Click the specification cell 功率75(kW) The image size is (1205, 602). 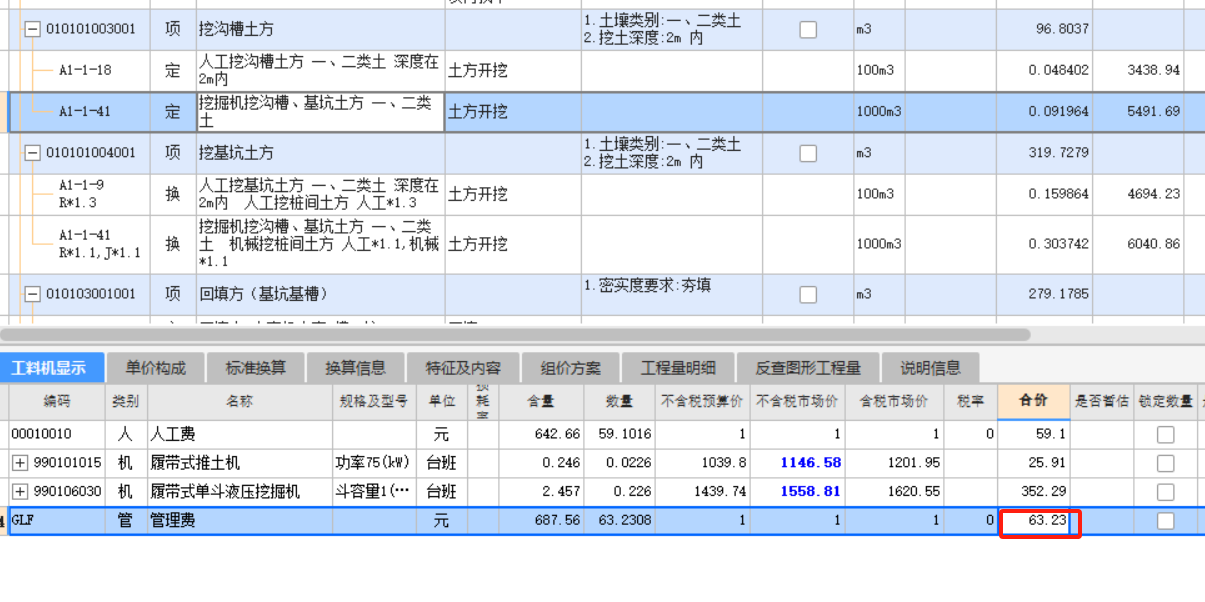(x=375, y=463)
